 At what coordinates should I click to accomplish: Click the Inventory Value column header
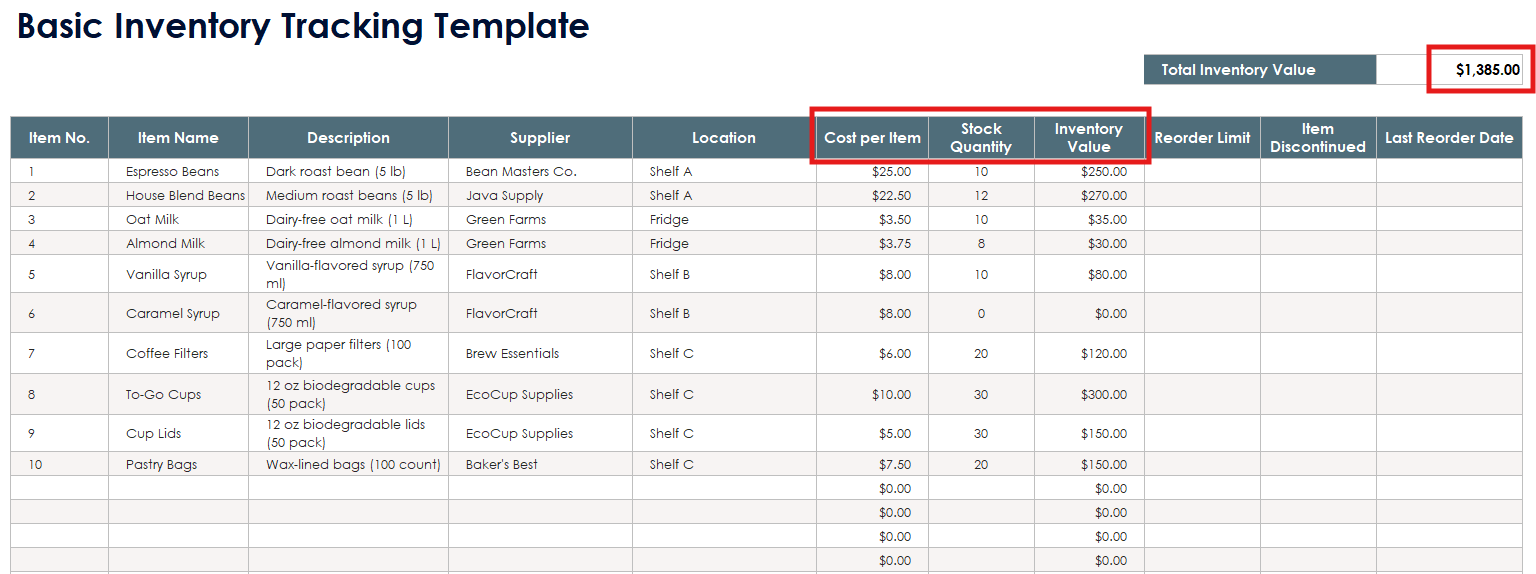[x=1089, y=138]
